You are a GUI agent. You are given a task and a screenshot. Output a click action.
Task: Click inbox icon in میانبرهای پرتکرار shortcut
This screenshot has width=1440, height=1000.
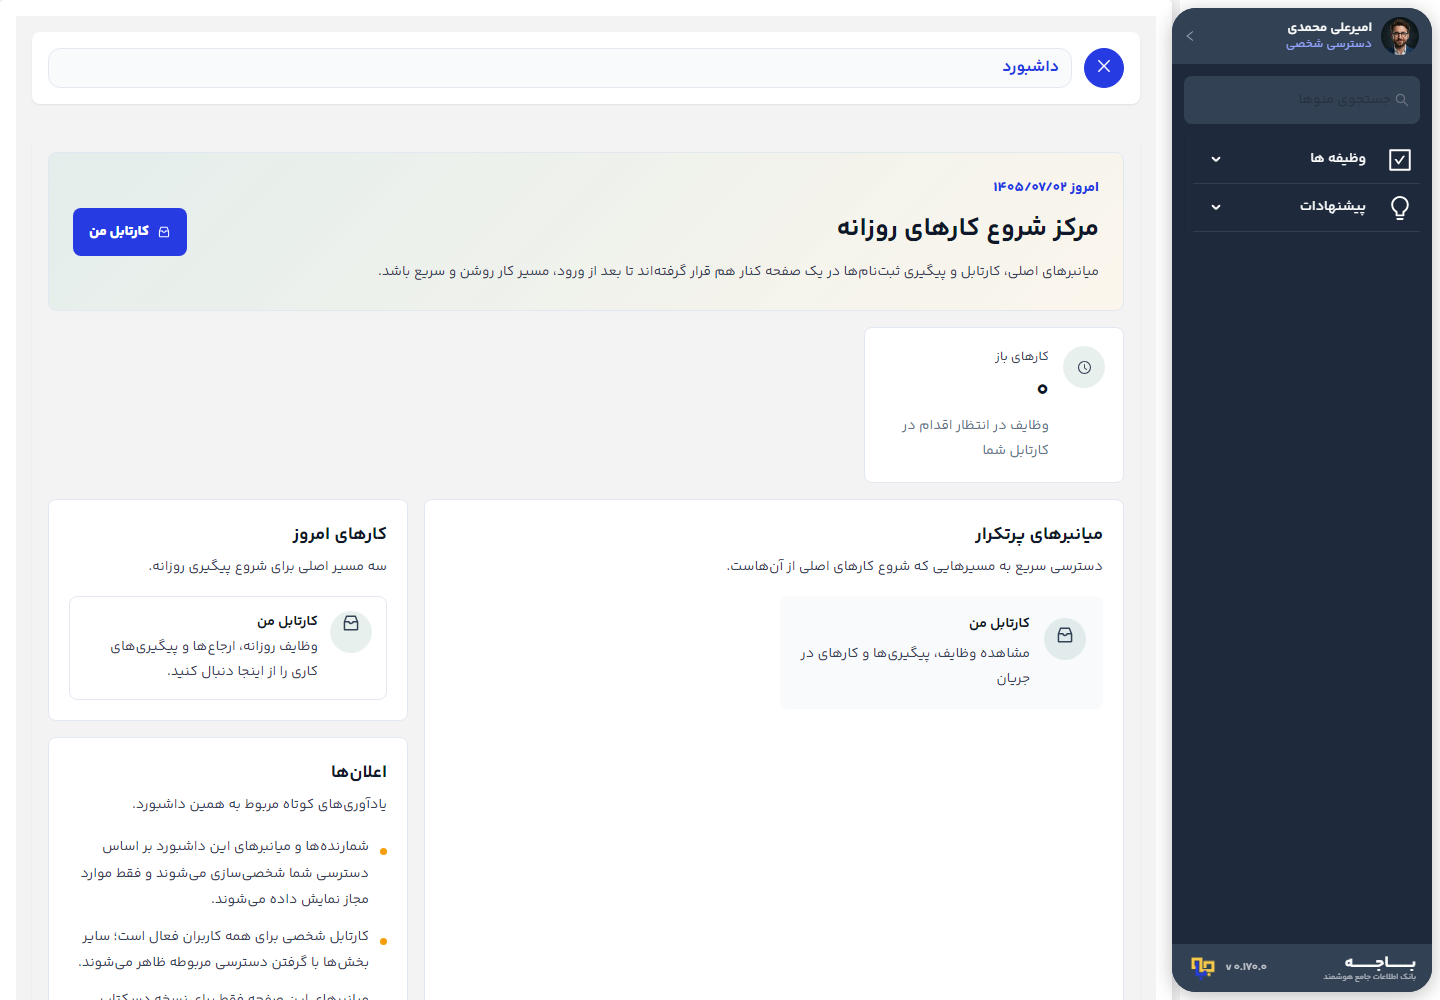[1065, 636]
